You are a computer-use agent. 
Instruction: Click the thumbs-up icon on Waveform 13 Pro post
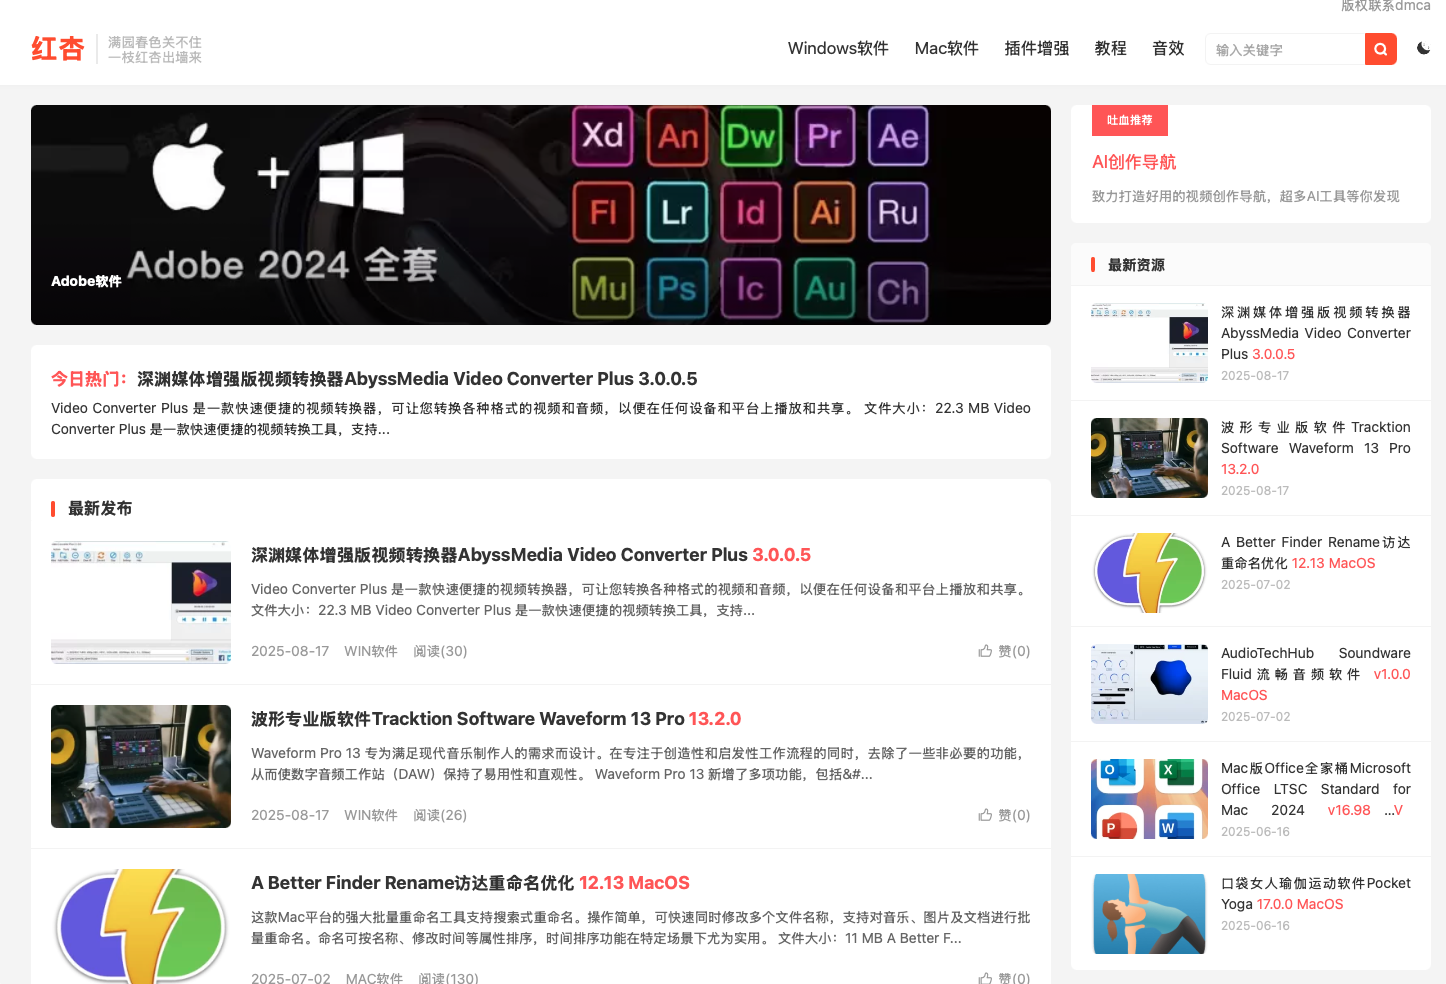point(985,814)
